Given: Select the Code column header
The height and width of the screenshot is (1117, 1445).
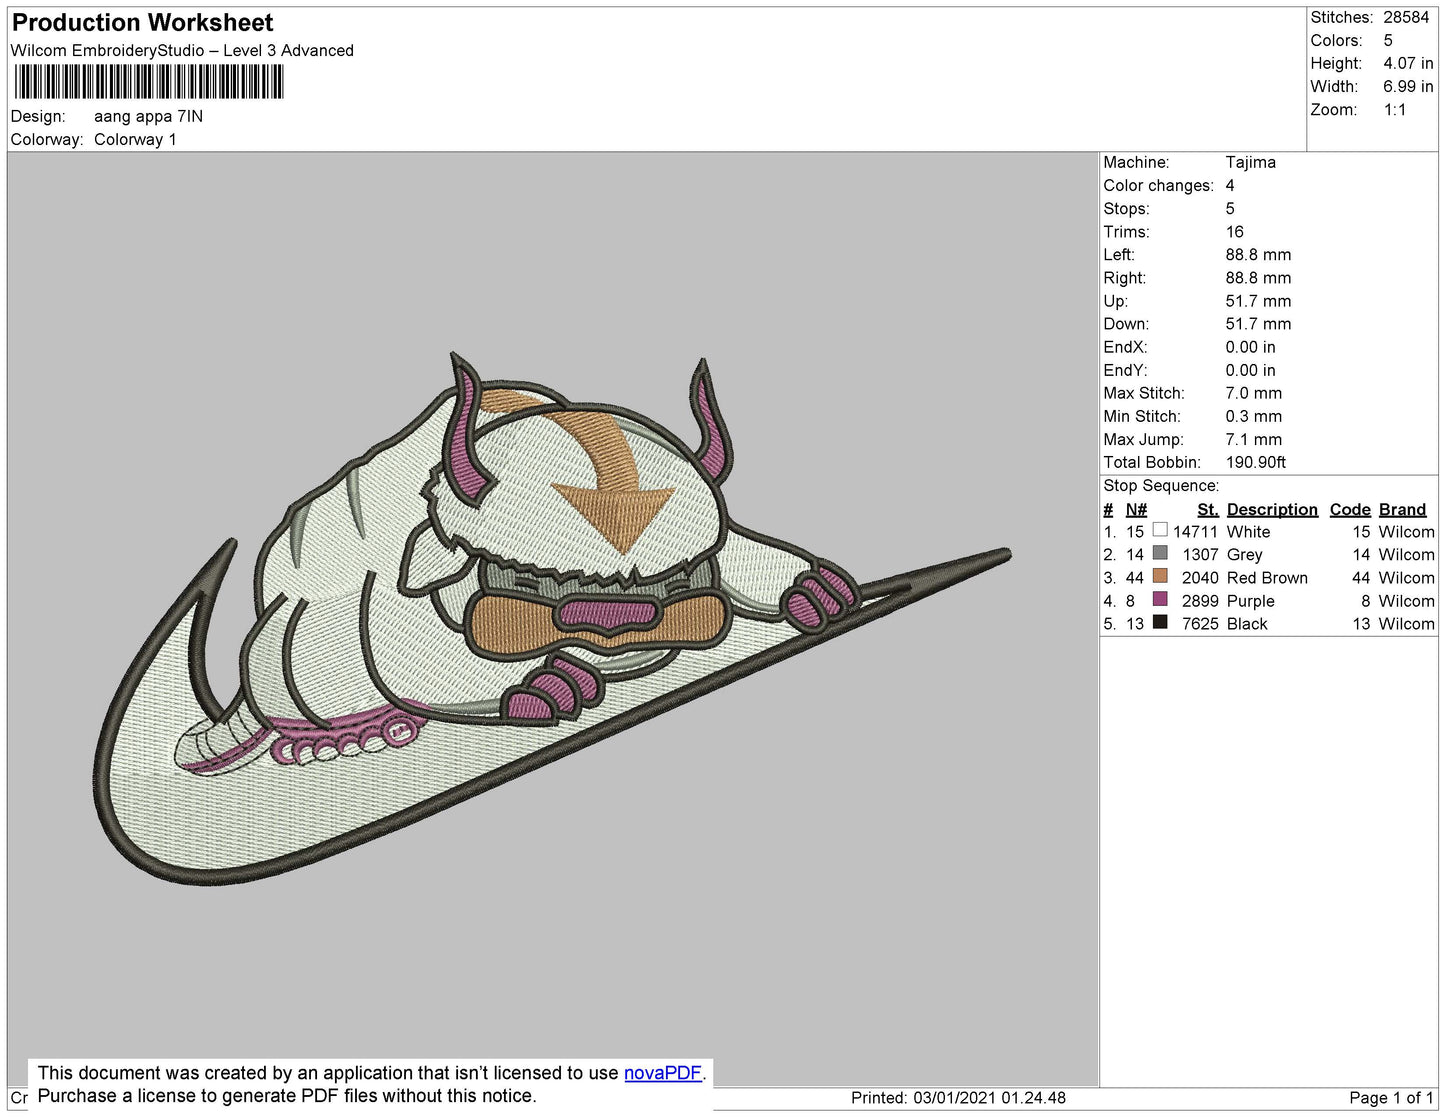Looking at the screenshot, I should [x=1349, y=509].
